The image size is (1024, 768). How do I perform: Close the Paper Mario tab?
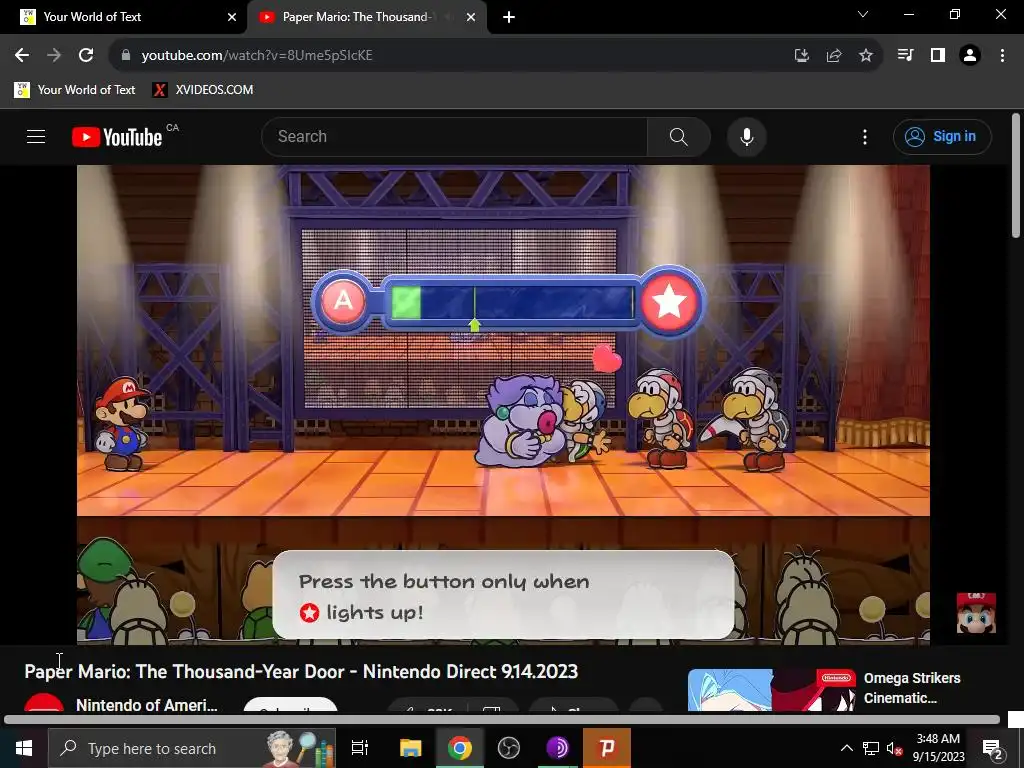point(471,18)
